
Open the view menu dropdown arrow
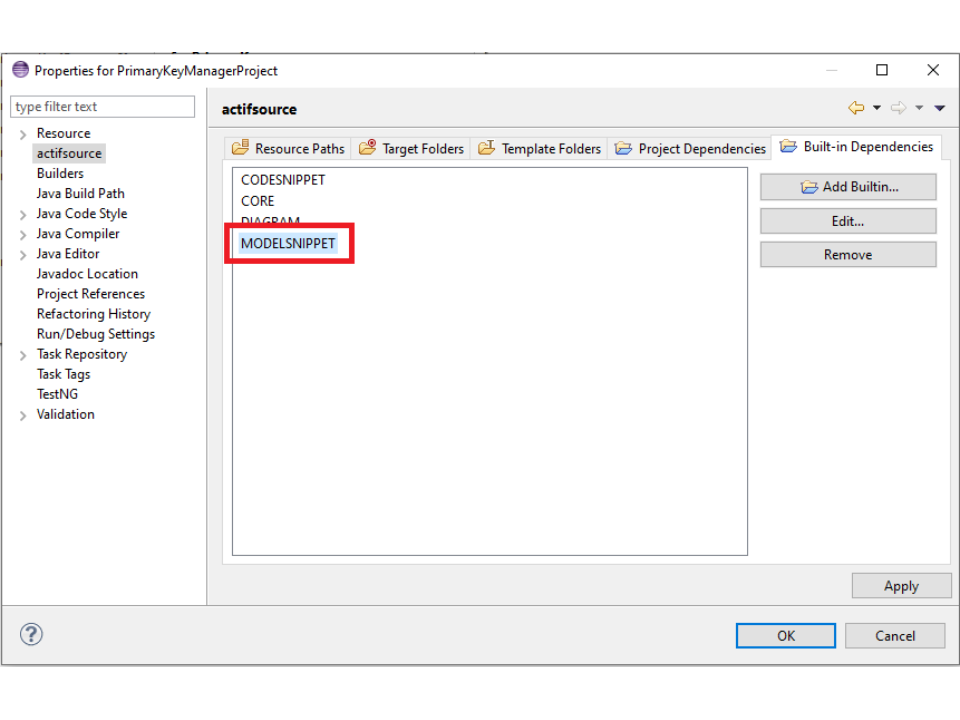pyautogui.click(x=939, y=108)
